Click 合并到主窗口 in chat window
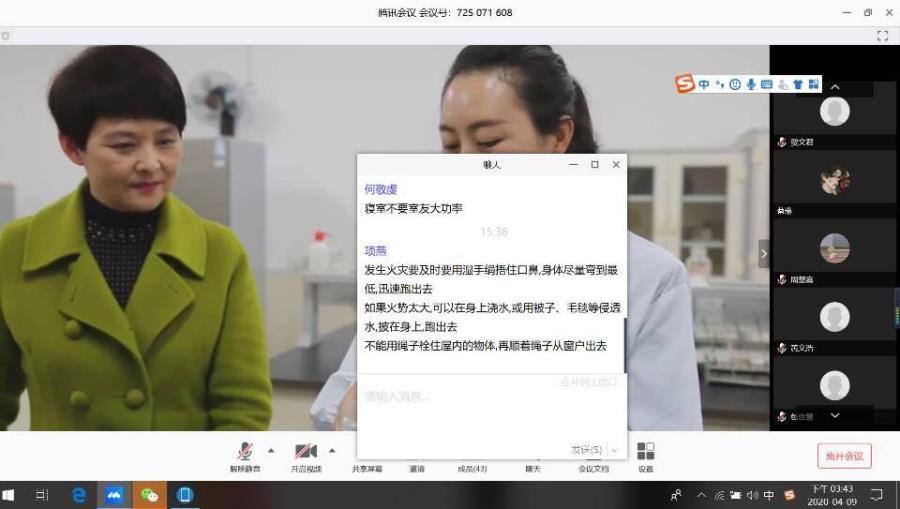This screenshot has height=509, width=900. click(589, 382)
